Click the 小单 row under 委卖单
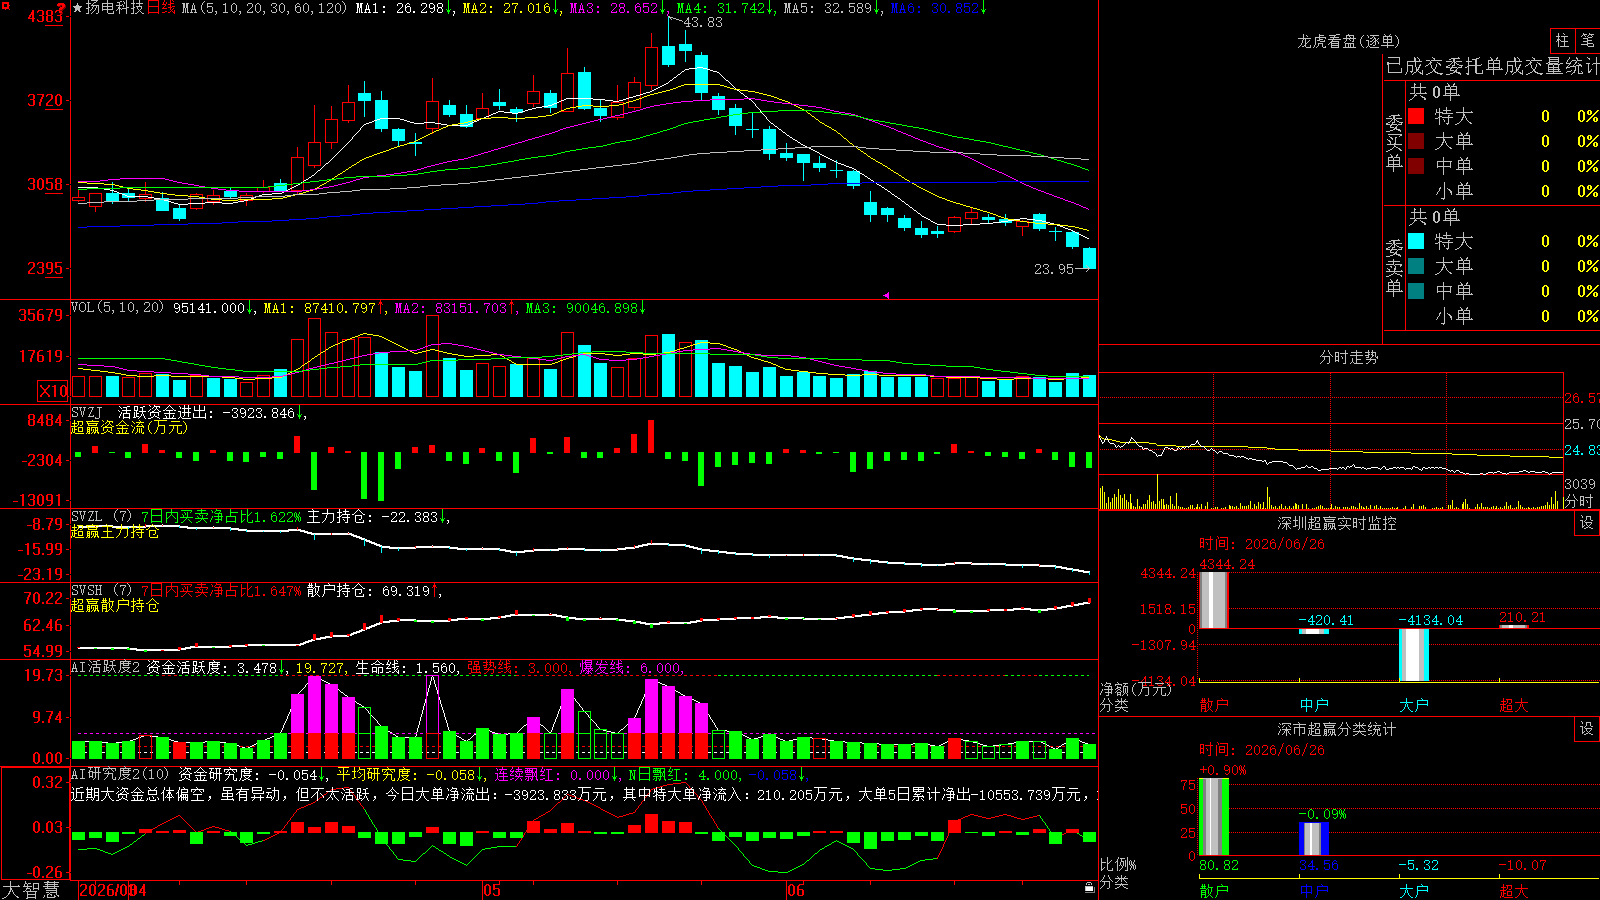The width and height of the screenshot is (1600, 900). coord(1501,316)
